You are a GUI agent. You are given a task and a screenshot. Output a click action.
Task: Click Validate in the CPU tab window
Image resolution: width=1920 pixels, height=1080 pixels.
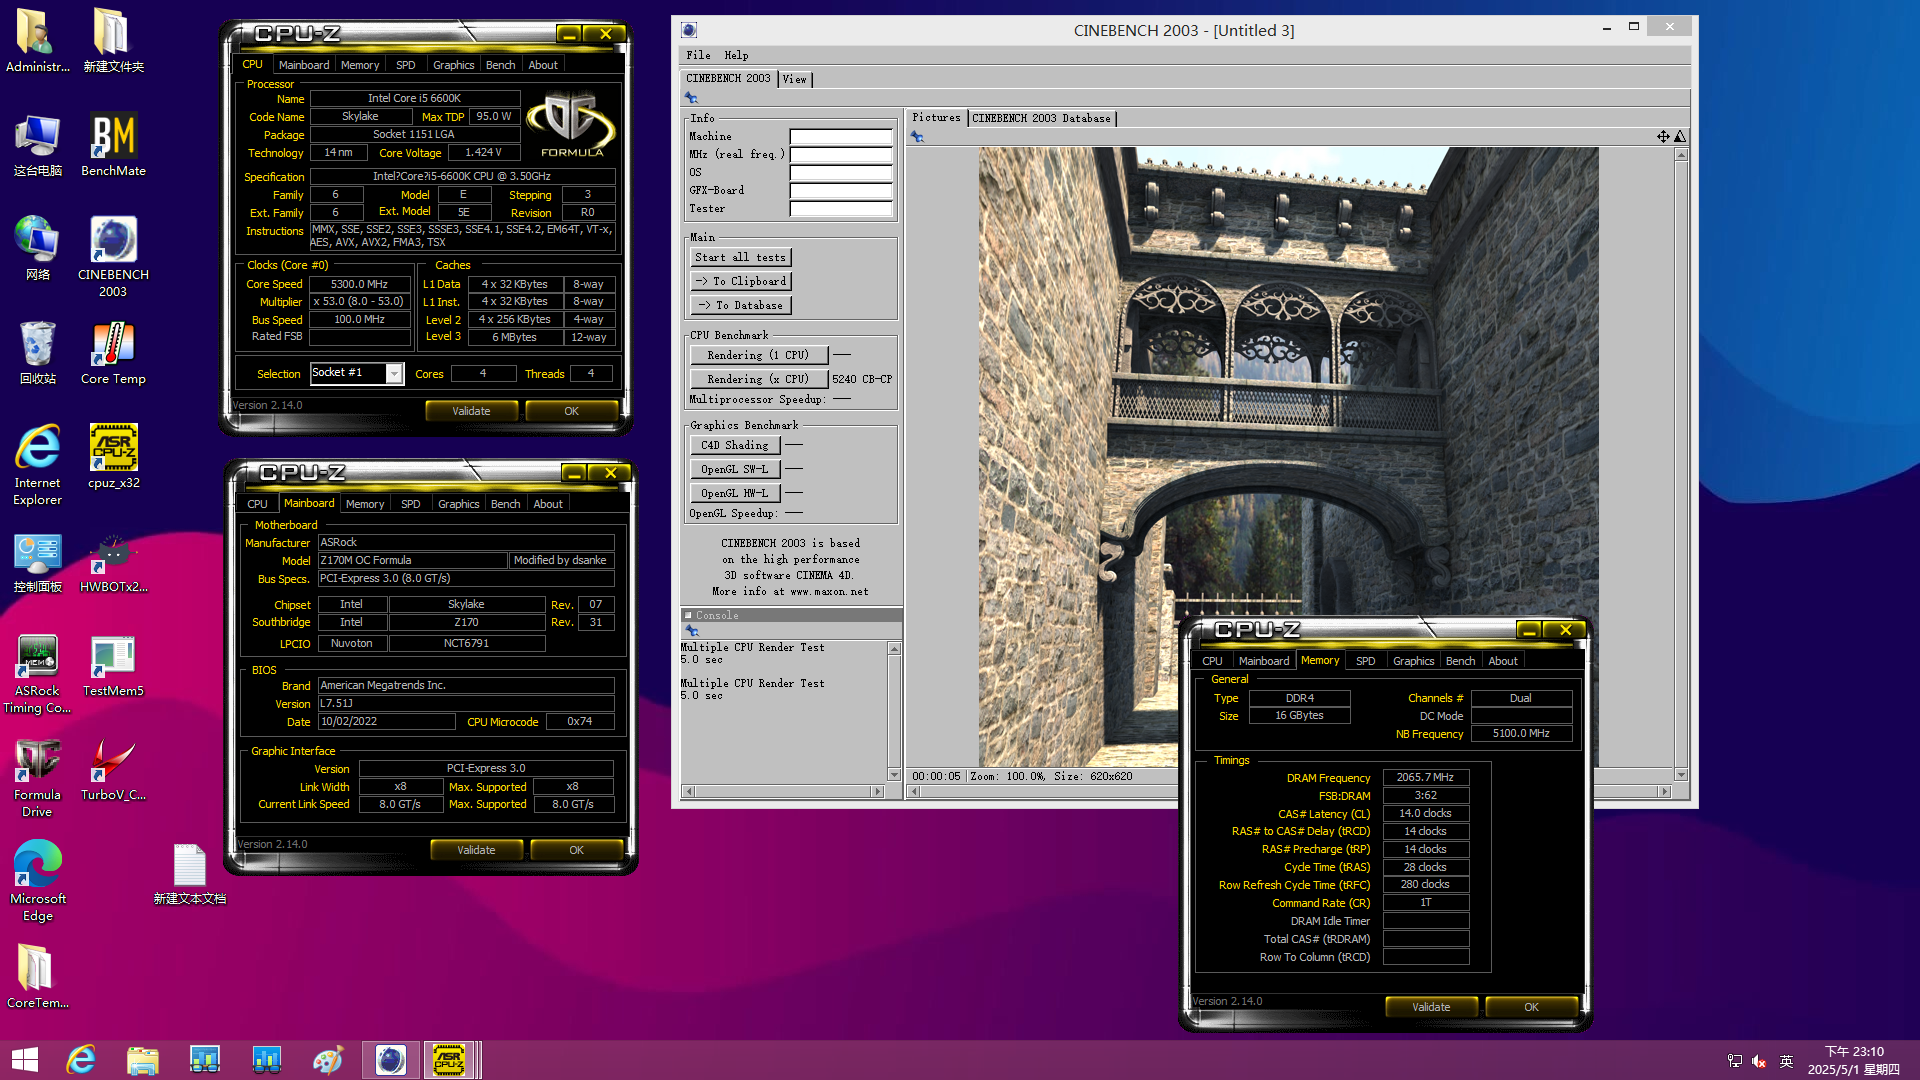coord(471,411)
